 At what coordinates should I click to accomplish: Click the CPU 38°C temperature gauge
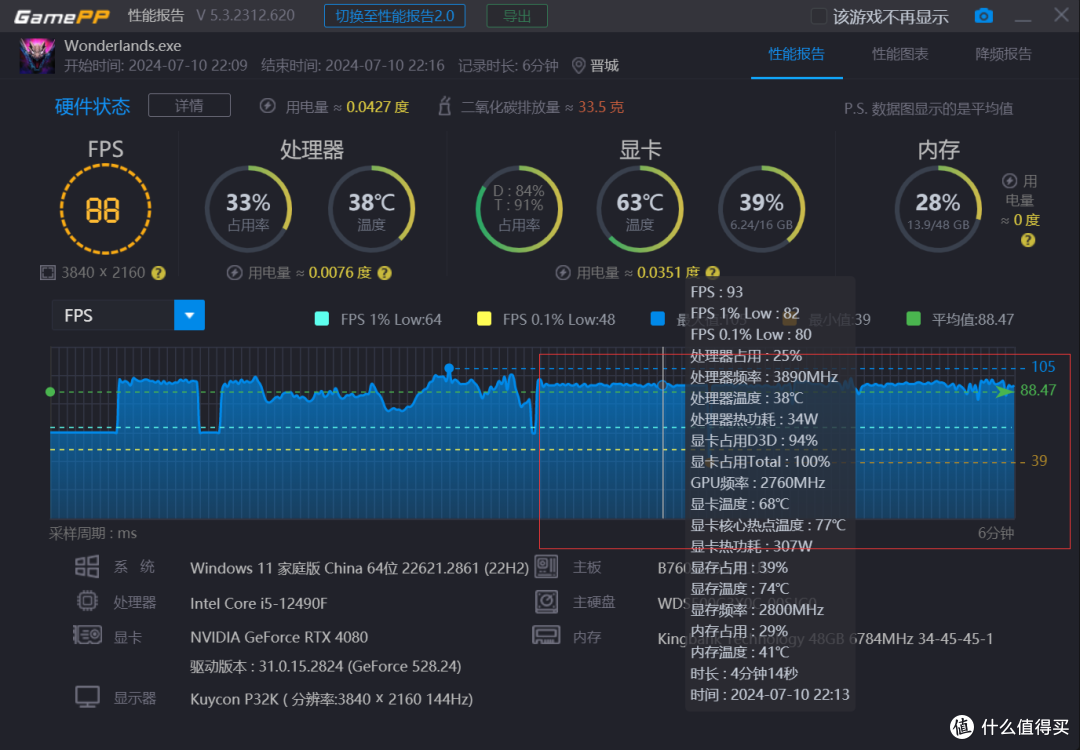point(371,209)
